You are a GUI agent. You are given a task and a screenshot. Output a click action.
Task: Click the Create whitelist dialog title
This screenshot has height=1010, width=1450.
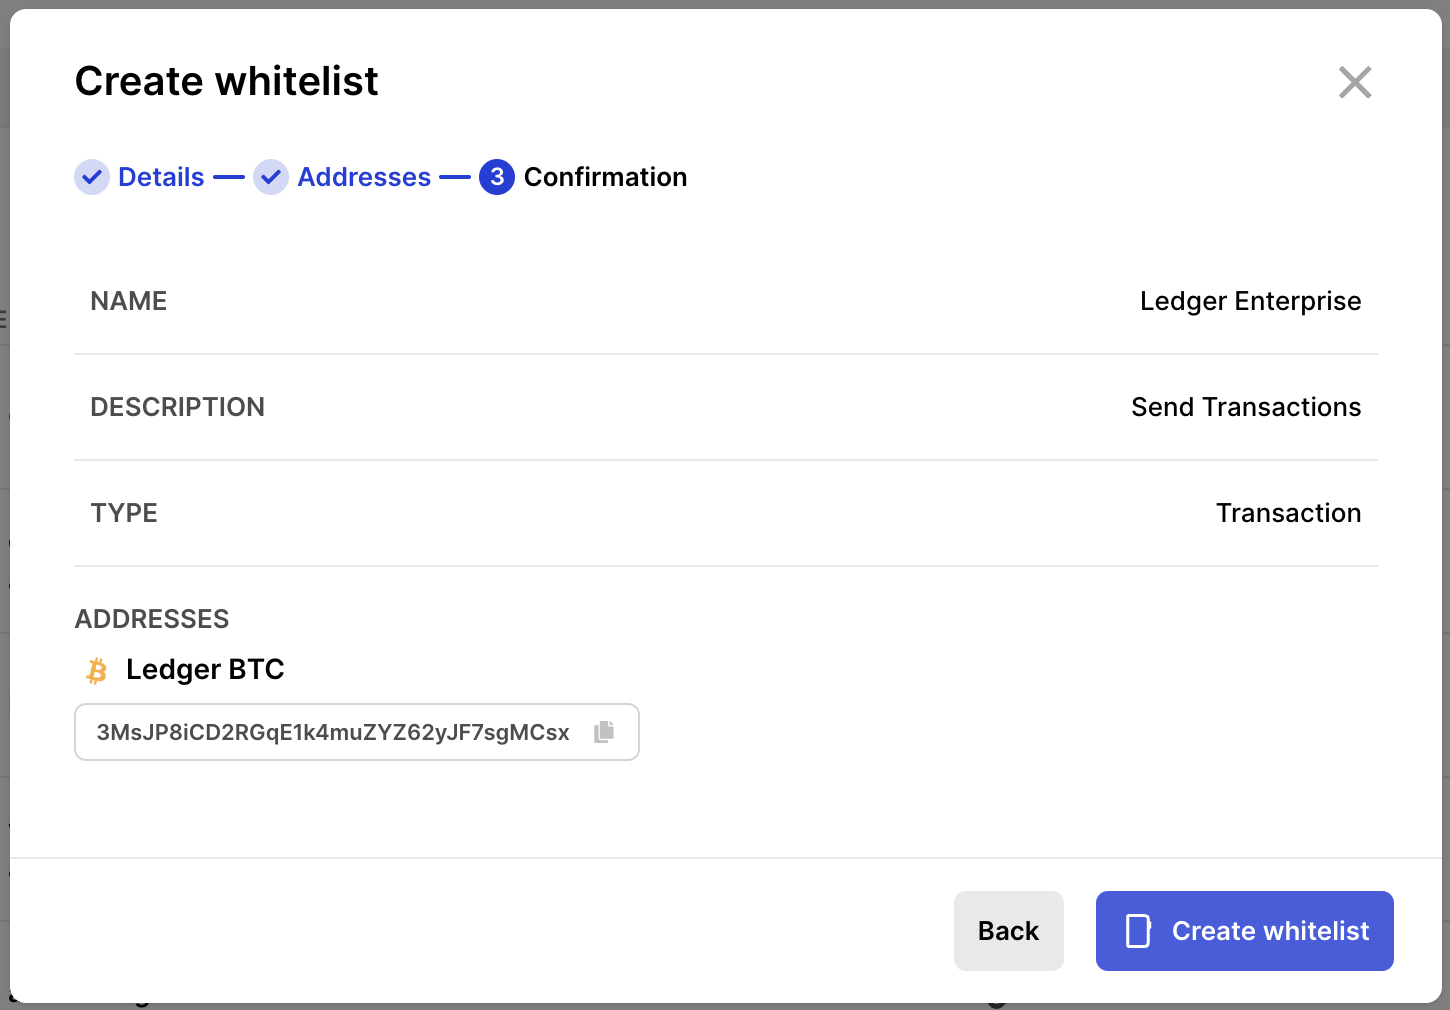pos(227,81)
